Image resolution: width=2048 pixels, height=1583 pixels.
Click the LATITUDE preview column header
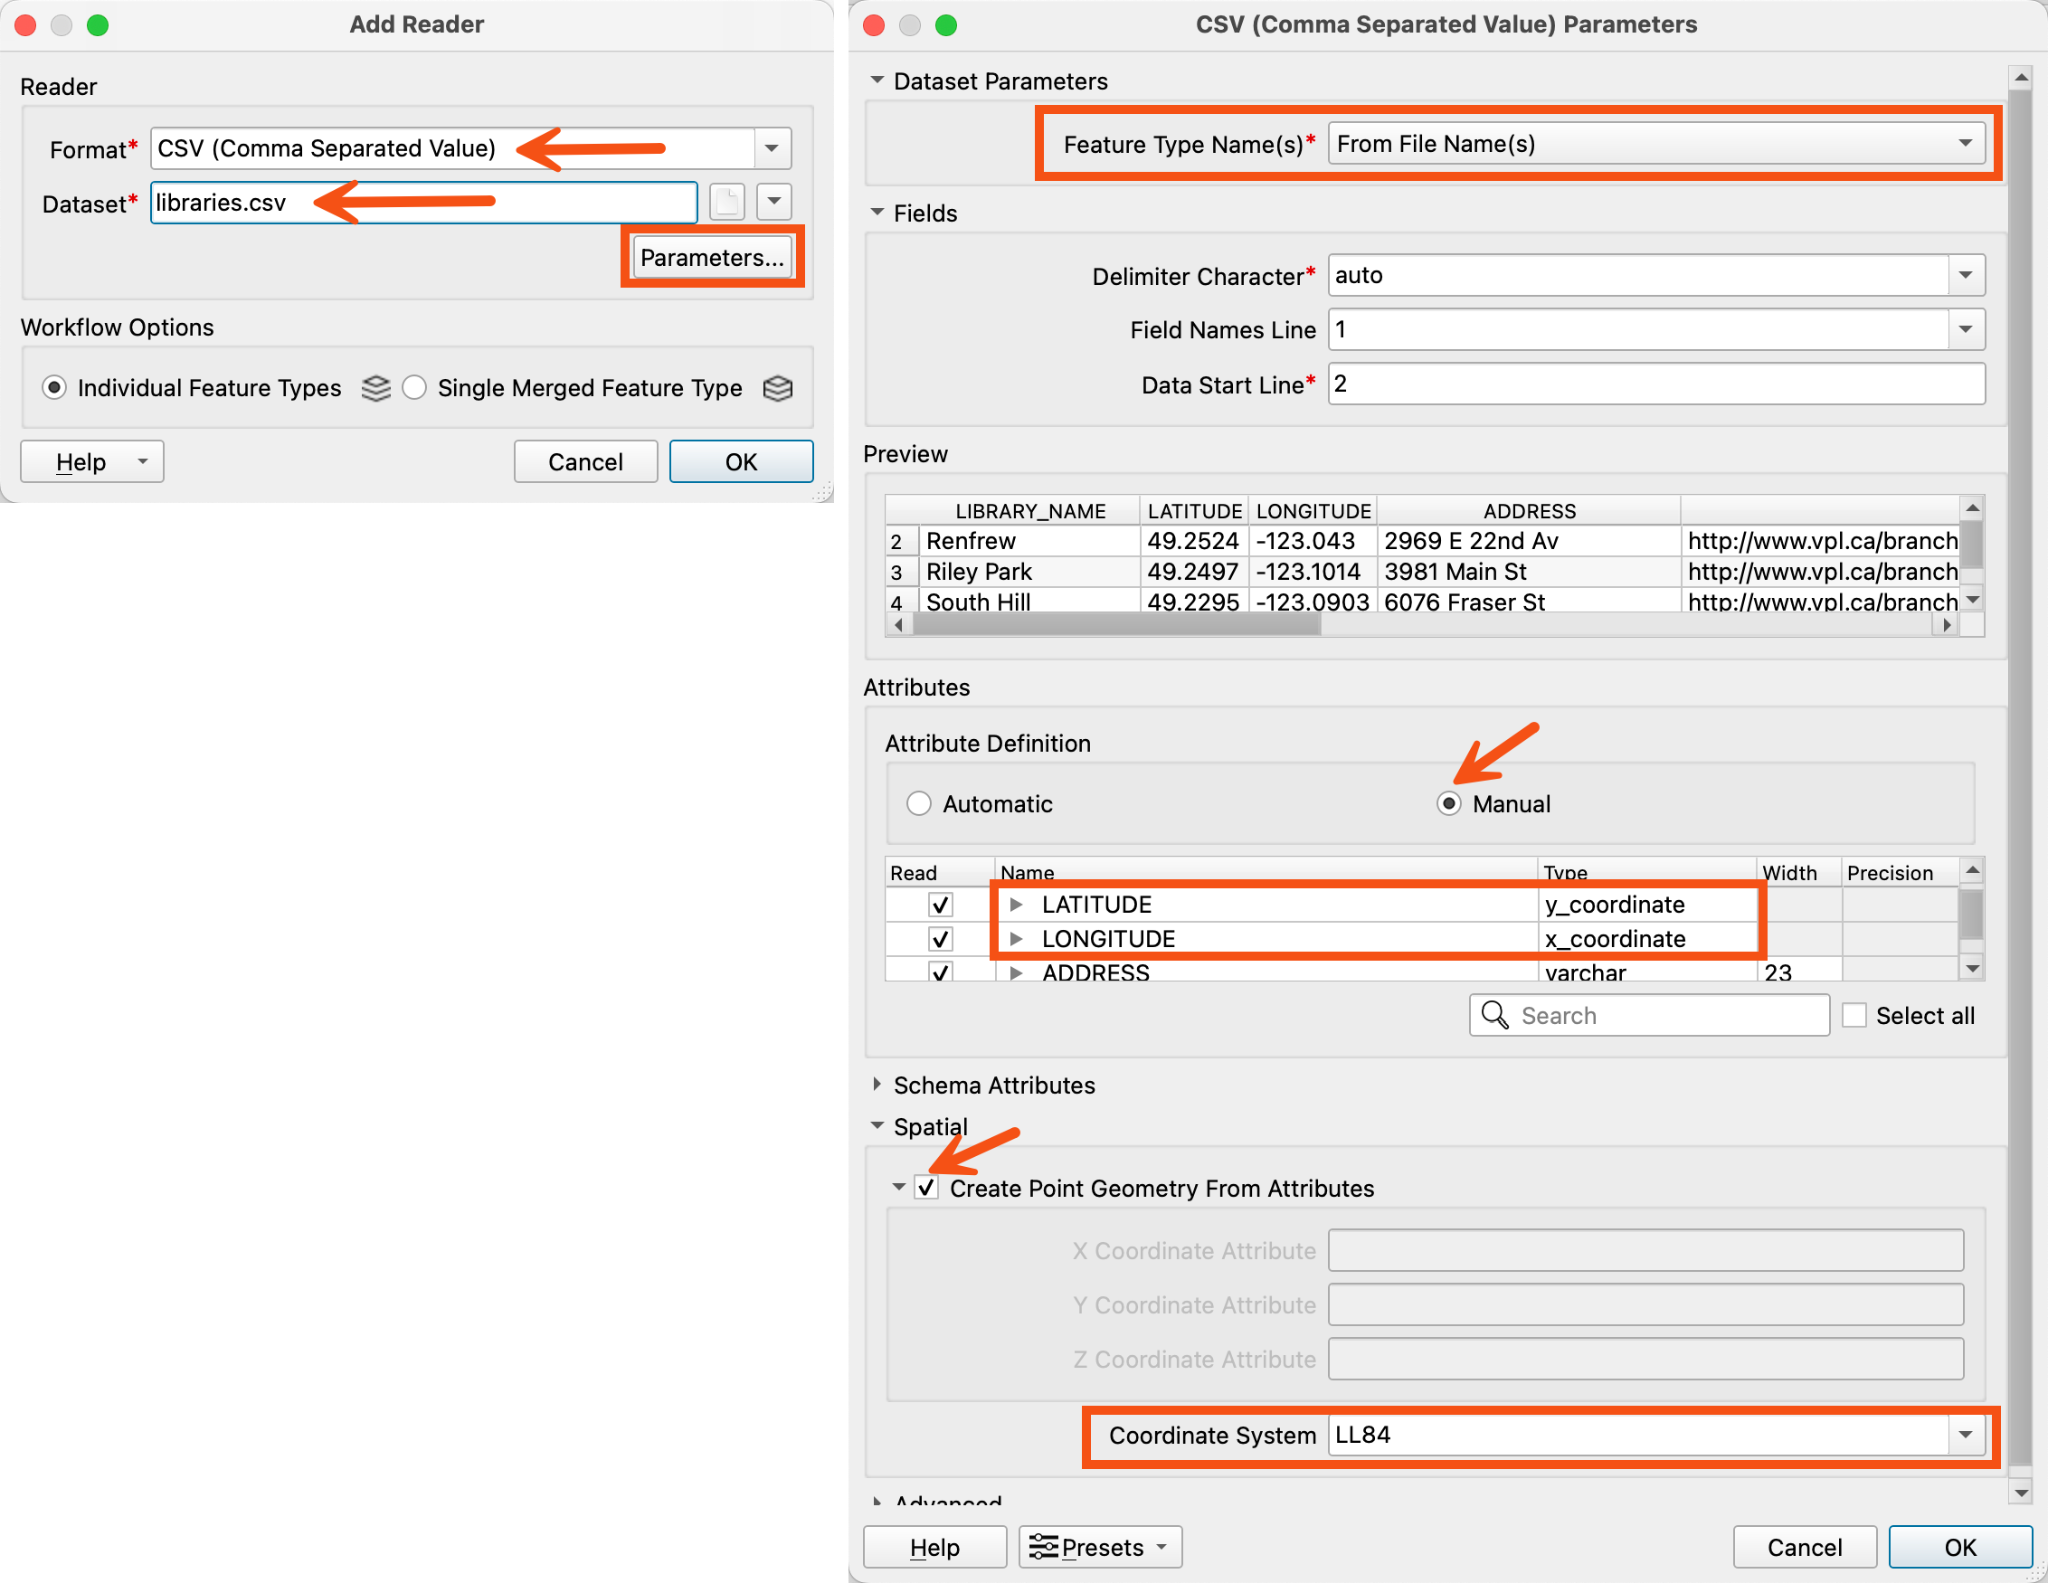(1194, 511)
